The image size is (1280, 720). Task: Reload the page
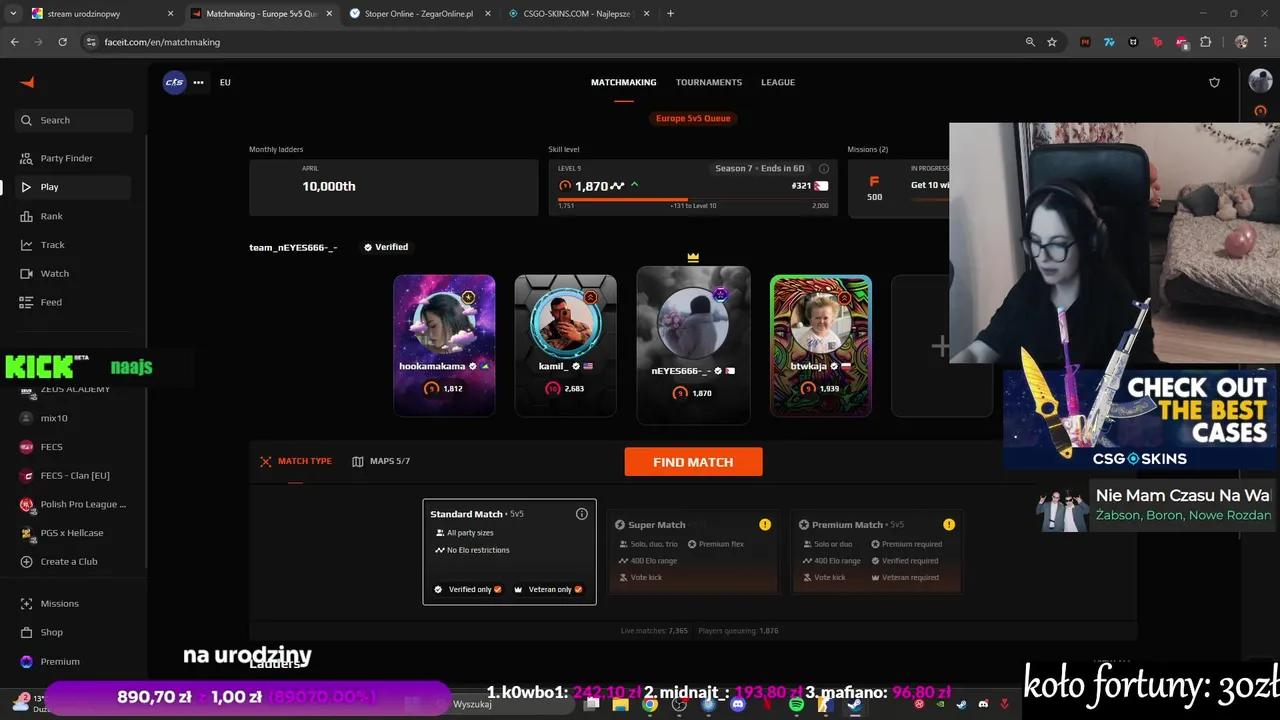point(62,42)
